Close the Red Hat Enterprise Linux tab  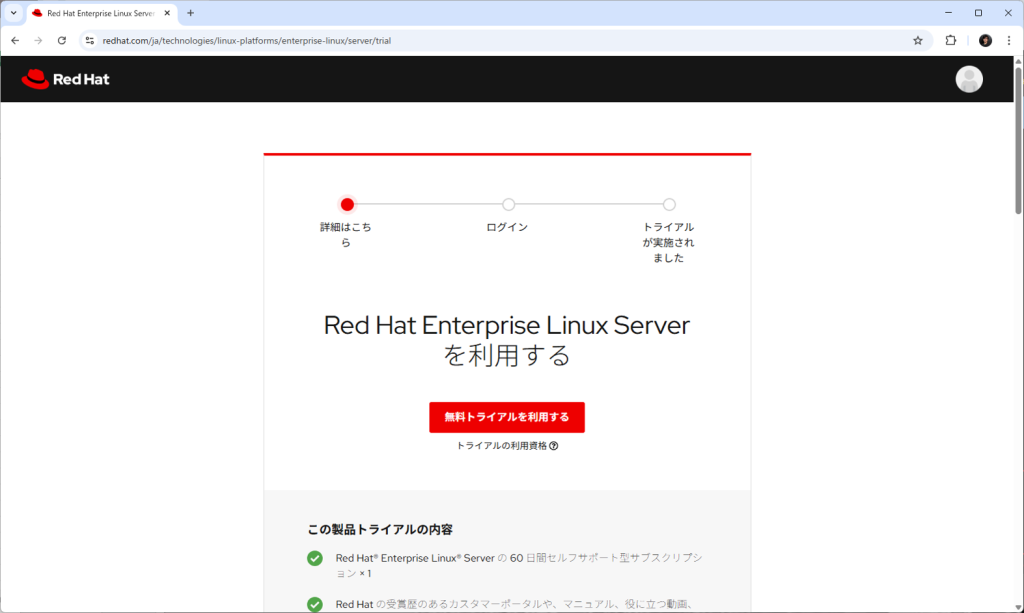pyautogui.click(x=167, y=13)
